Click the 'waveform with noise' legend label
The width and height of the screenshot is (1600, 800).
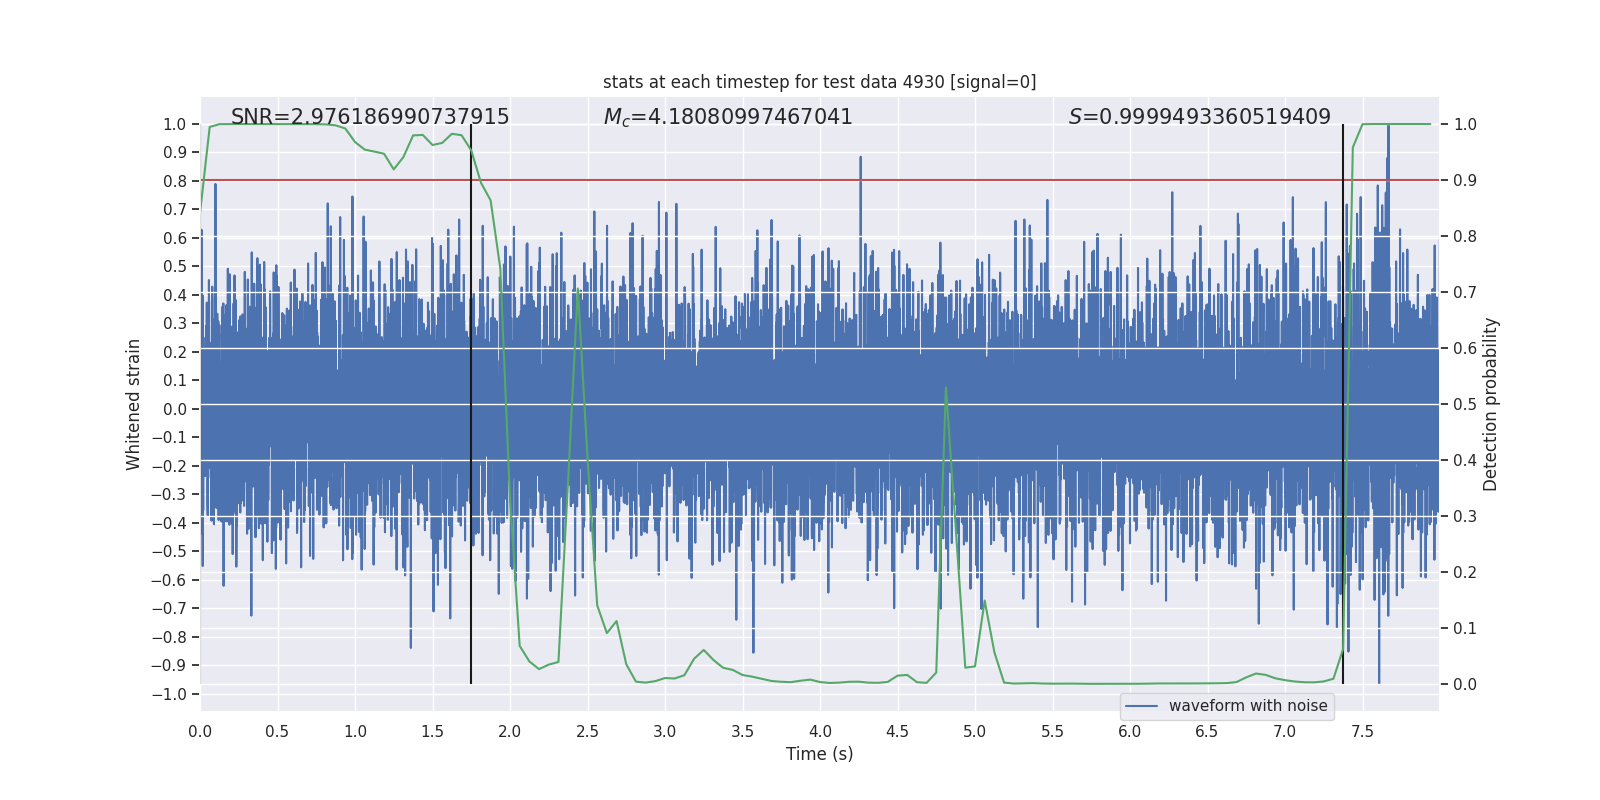point(1247,706)
